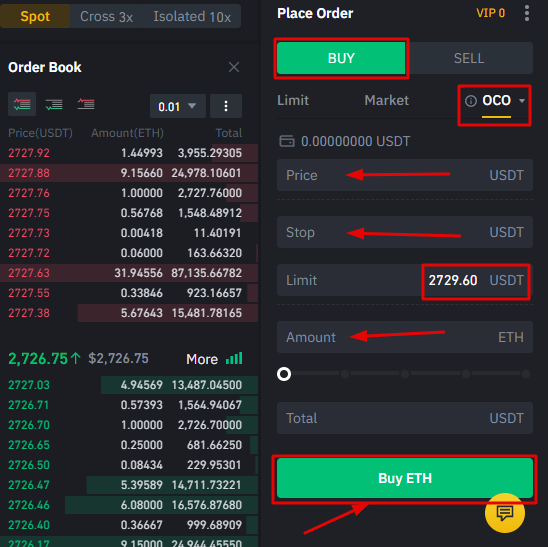Show only sell orders view icon
The height and width of the screenshot is (547, 548).
pos(86,104)
